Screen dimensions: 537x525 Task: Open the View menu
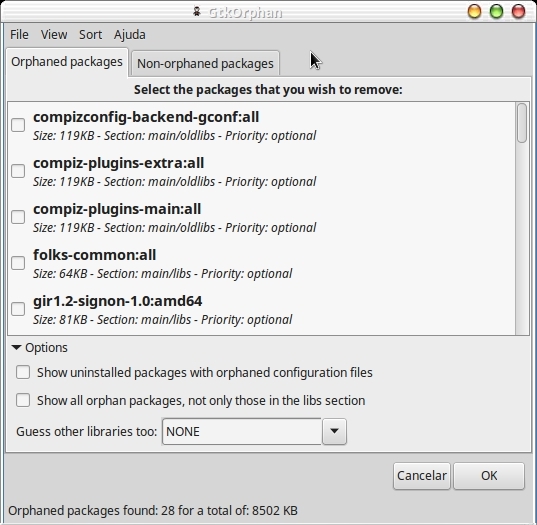(54, 35)
